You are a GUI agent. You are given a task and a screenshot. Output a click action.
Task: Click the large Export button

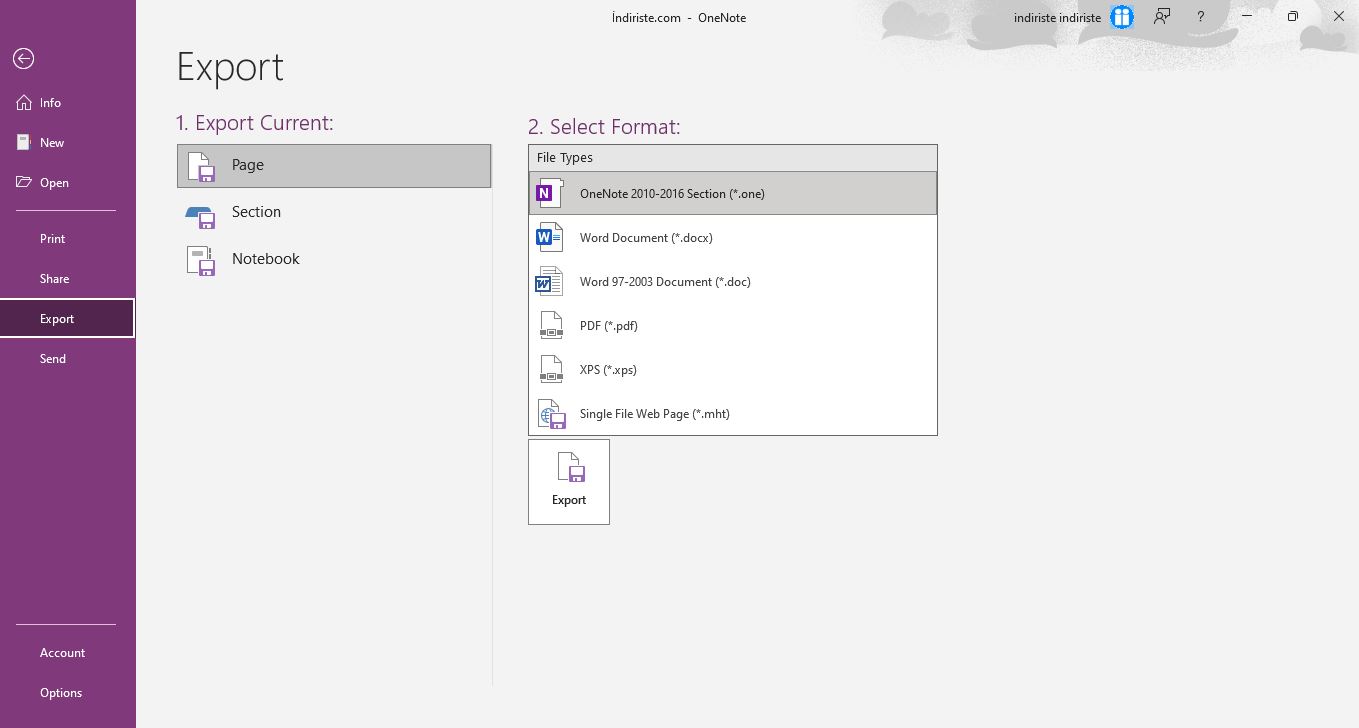click(569, 482)
